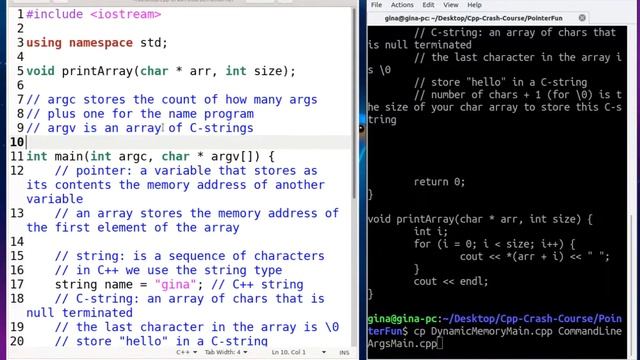
Task: Click the "int main(int argc, char * argv[])" line
Action: tap(150, 156)
